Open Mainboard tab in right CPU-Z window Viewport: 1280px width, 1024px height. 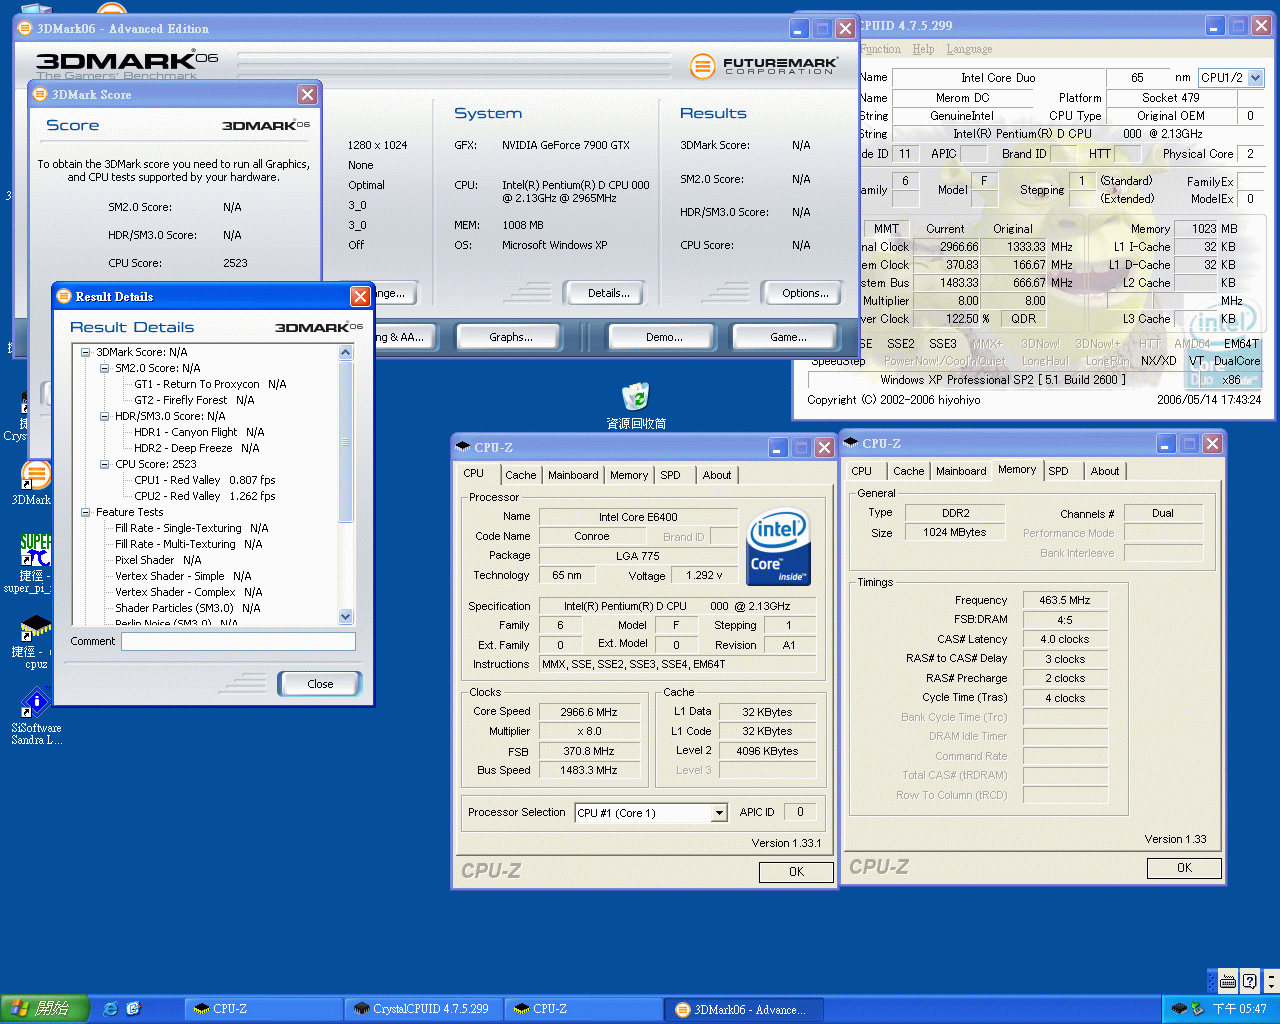(x=961, y=471)
